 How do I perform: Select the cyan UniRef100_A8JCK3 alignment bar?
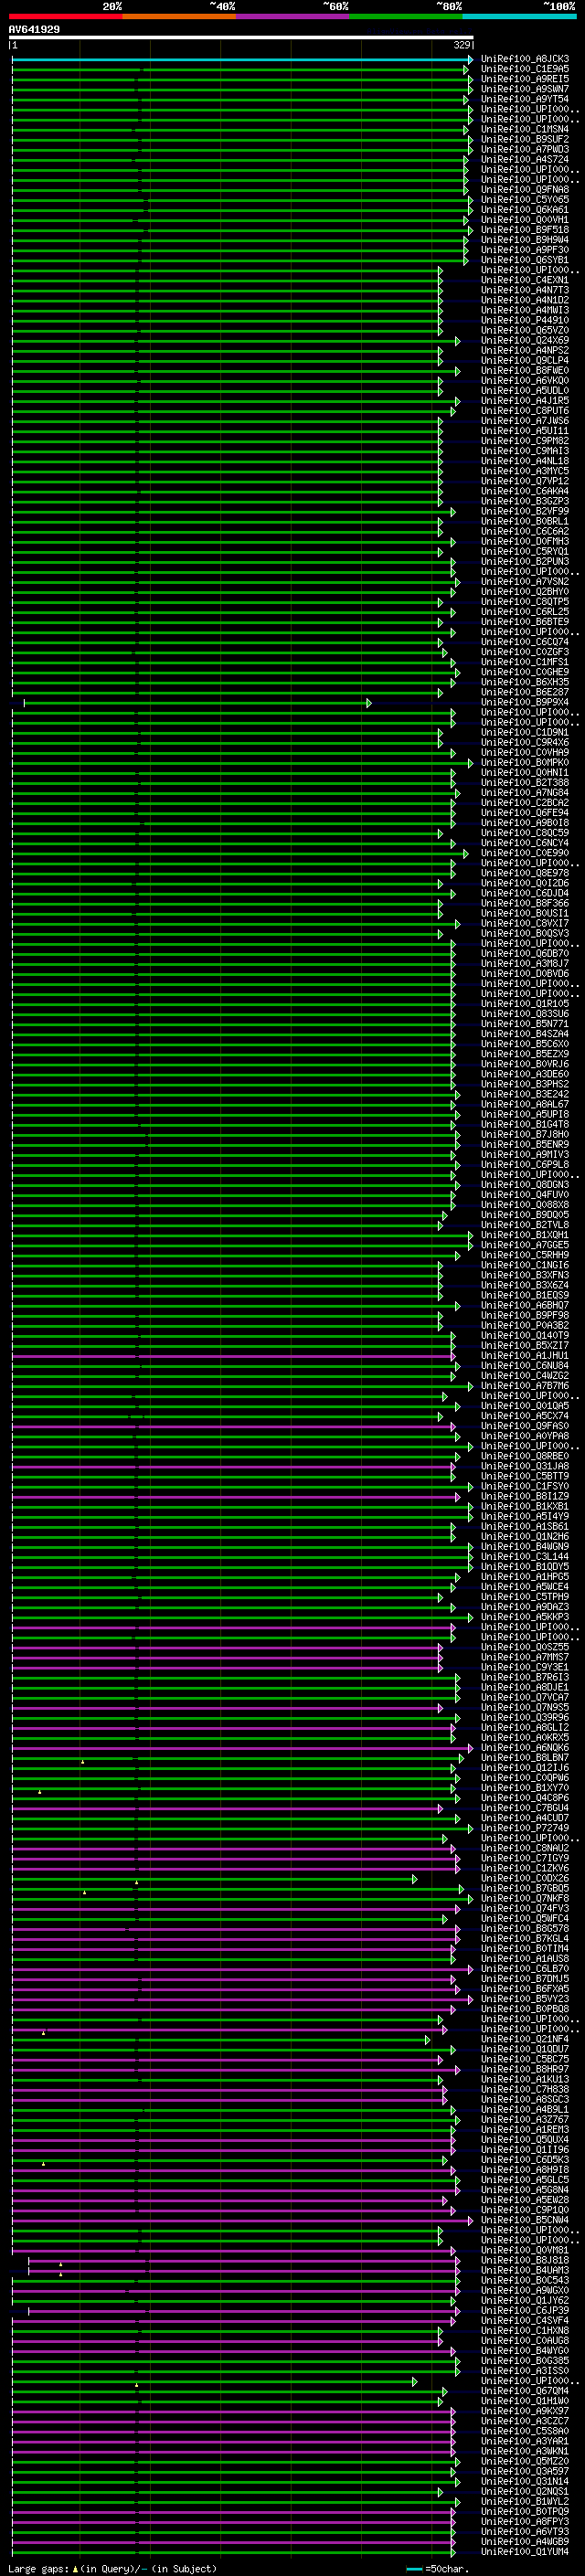[240, 60]
